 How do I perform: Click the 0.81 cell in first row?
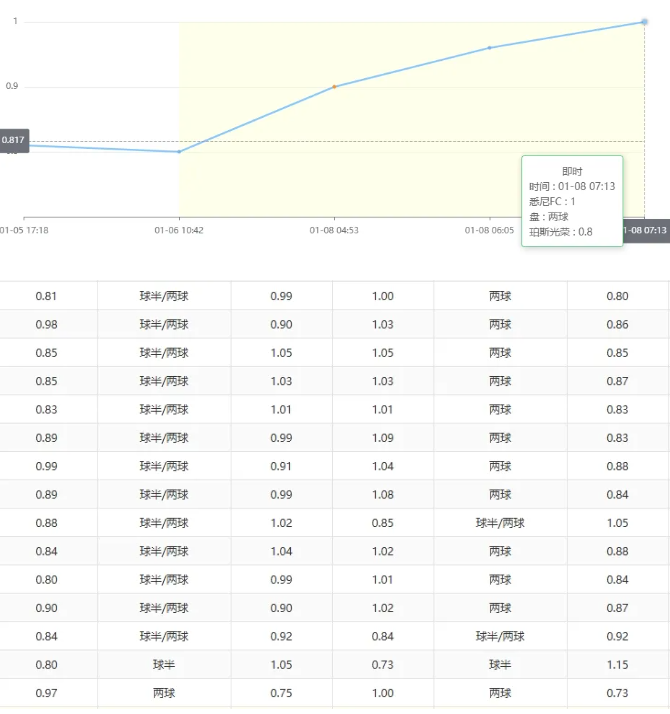46,296
